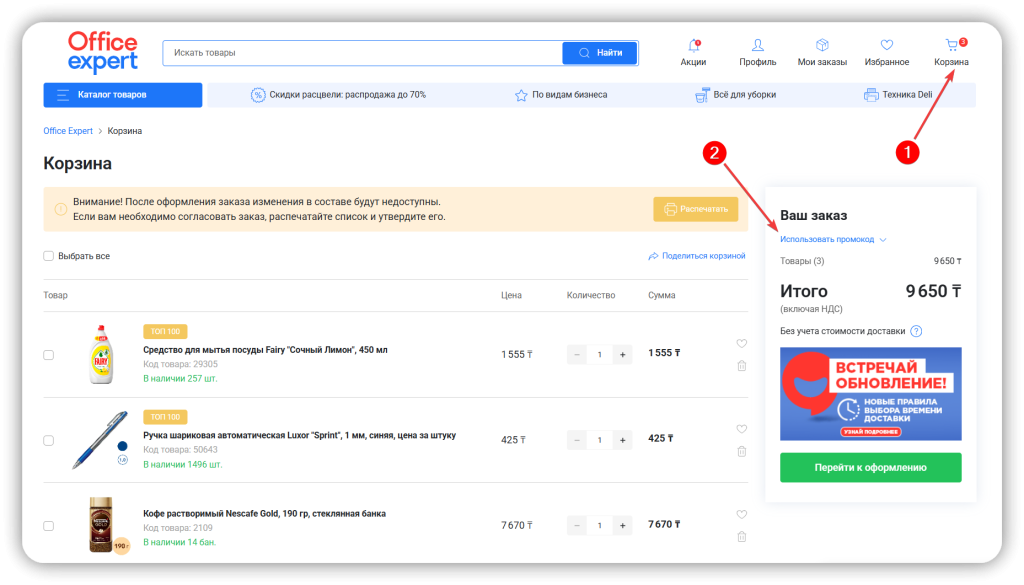This screenshot has height=585, width=1024.
Task: Click the Nescafe coffee quantity field
Action: click(600, 526)
